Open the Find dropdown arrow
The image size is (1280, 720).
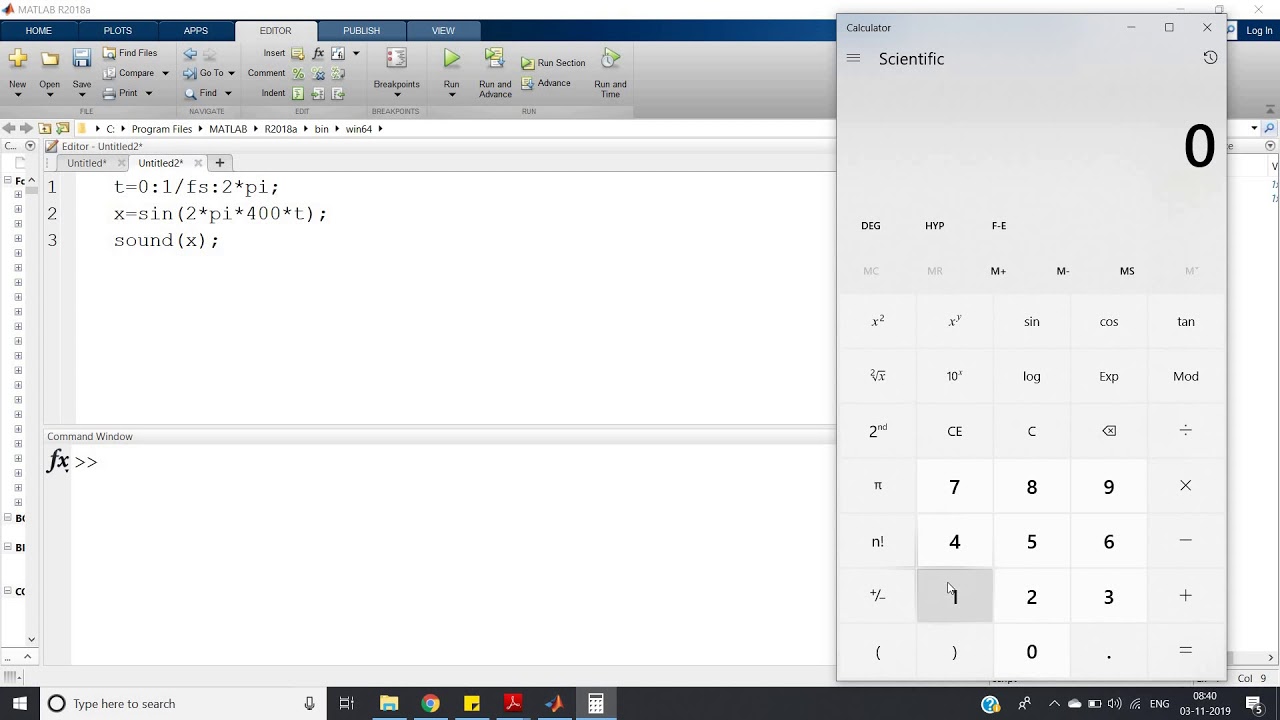(x=227, y=93)
